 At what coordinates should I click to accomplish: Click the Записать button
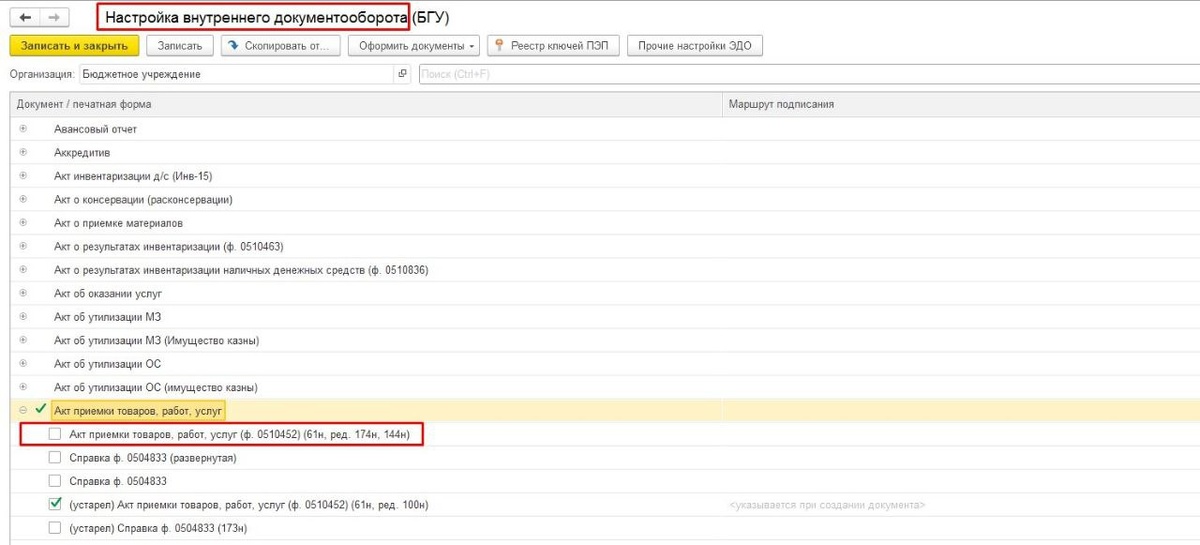click(x=180, y=46)
